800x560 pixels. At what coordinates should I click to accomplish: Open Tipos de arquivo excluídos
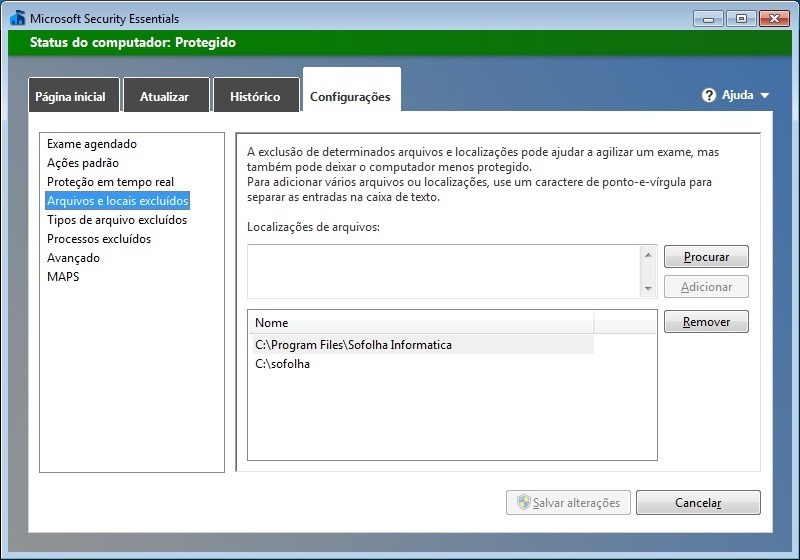[117, 219]
